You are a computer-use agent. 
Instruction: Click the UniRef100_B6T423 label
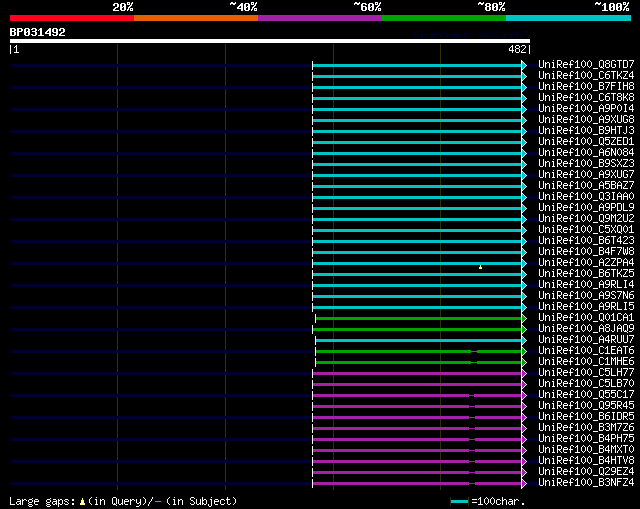(x=586, y=241)
